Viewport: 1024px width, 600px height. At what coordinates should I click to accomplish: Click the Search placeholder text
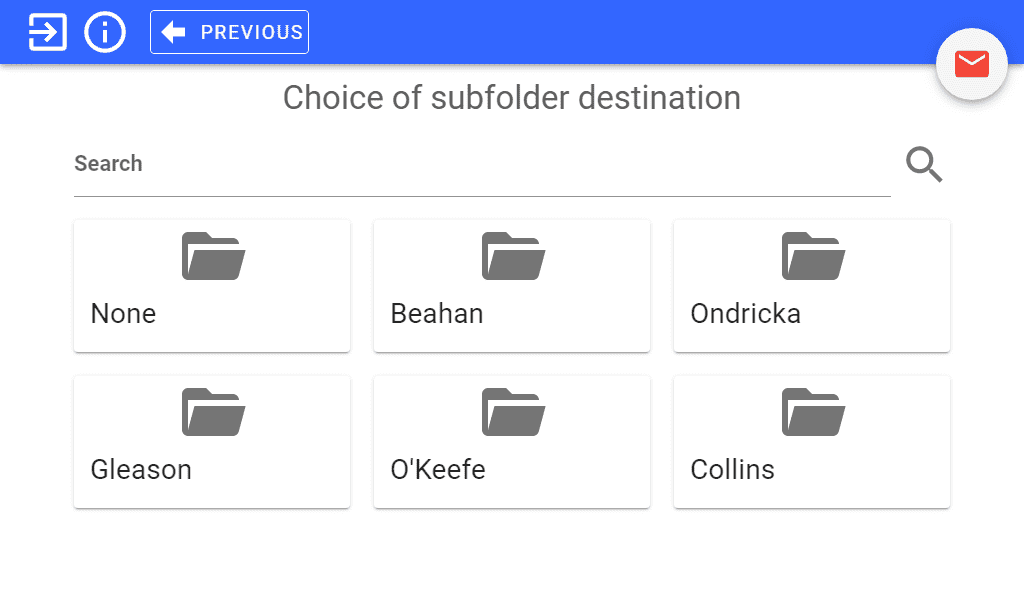(x=108, y=164)
